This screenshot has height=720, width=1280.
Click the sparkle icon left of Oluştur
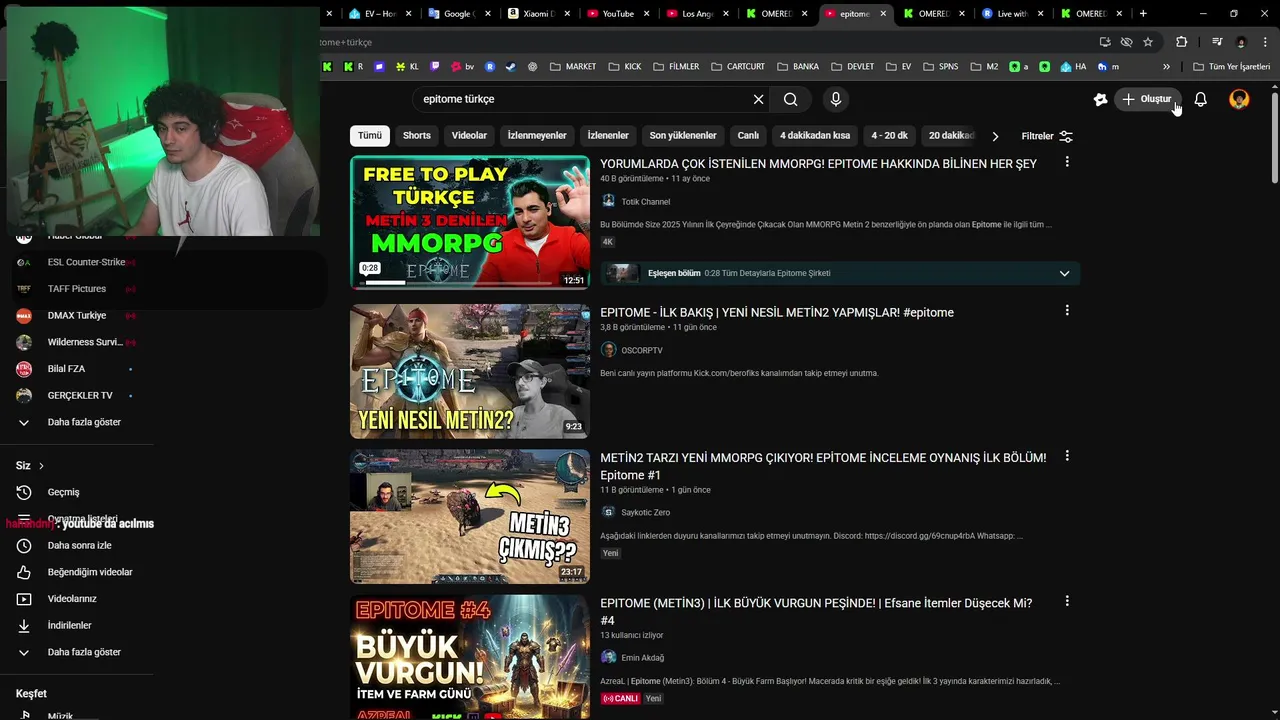[1100, 99]
